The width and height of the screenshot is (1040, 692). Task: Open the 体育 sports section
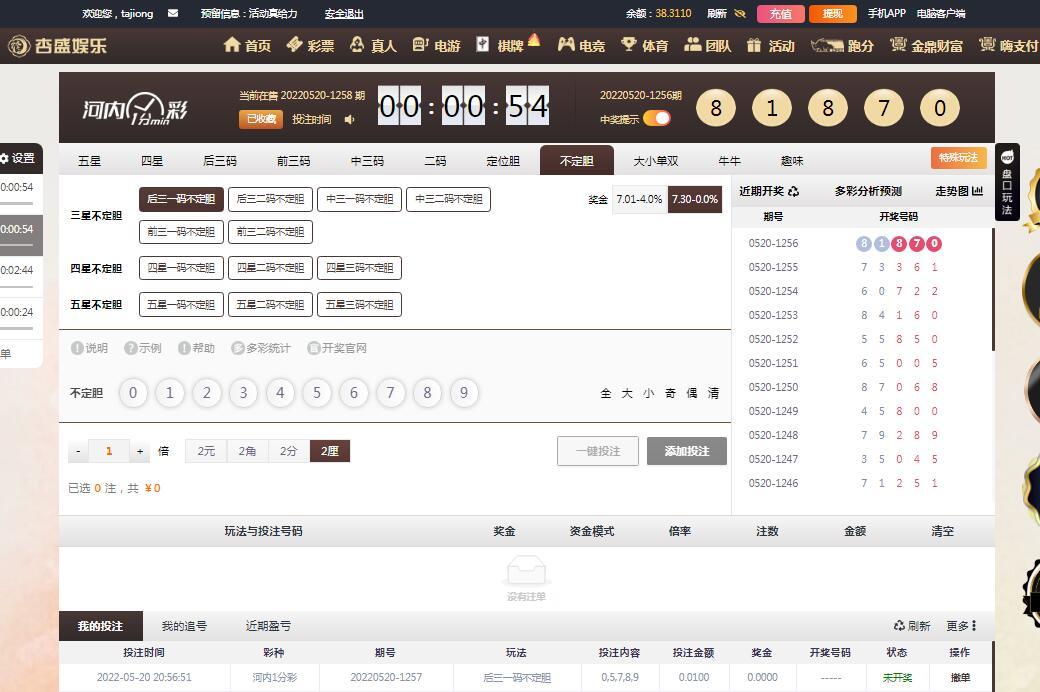coord(644,45)
